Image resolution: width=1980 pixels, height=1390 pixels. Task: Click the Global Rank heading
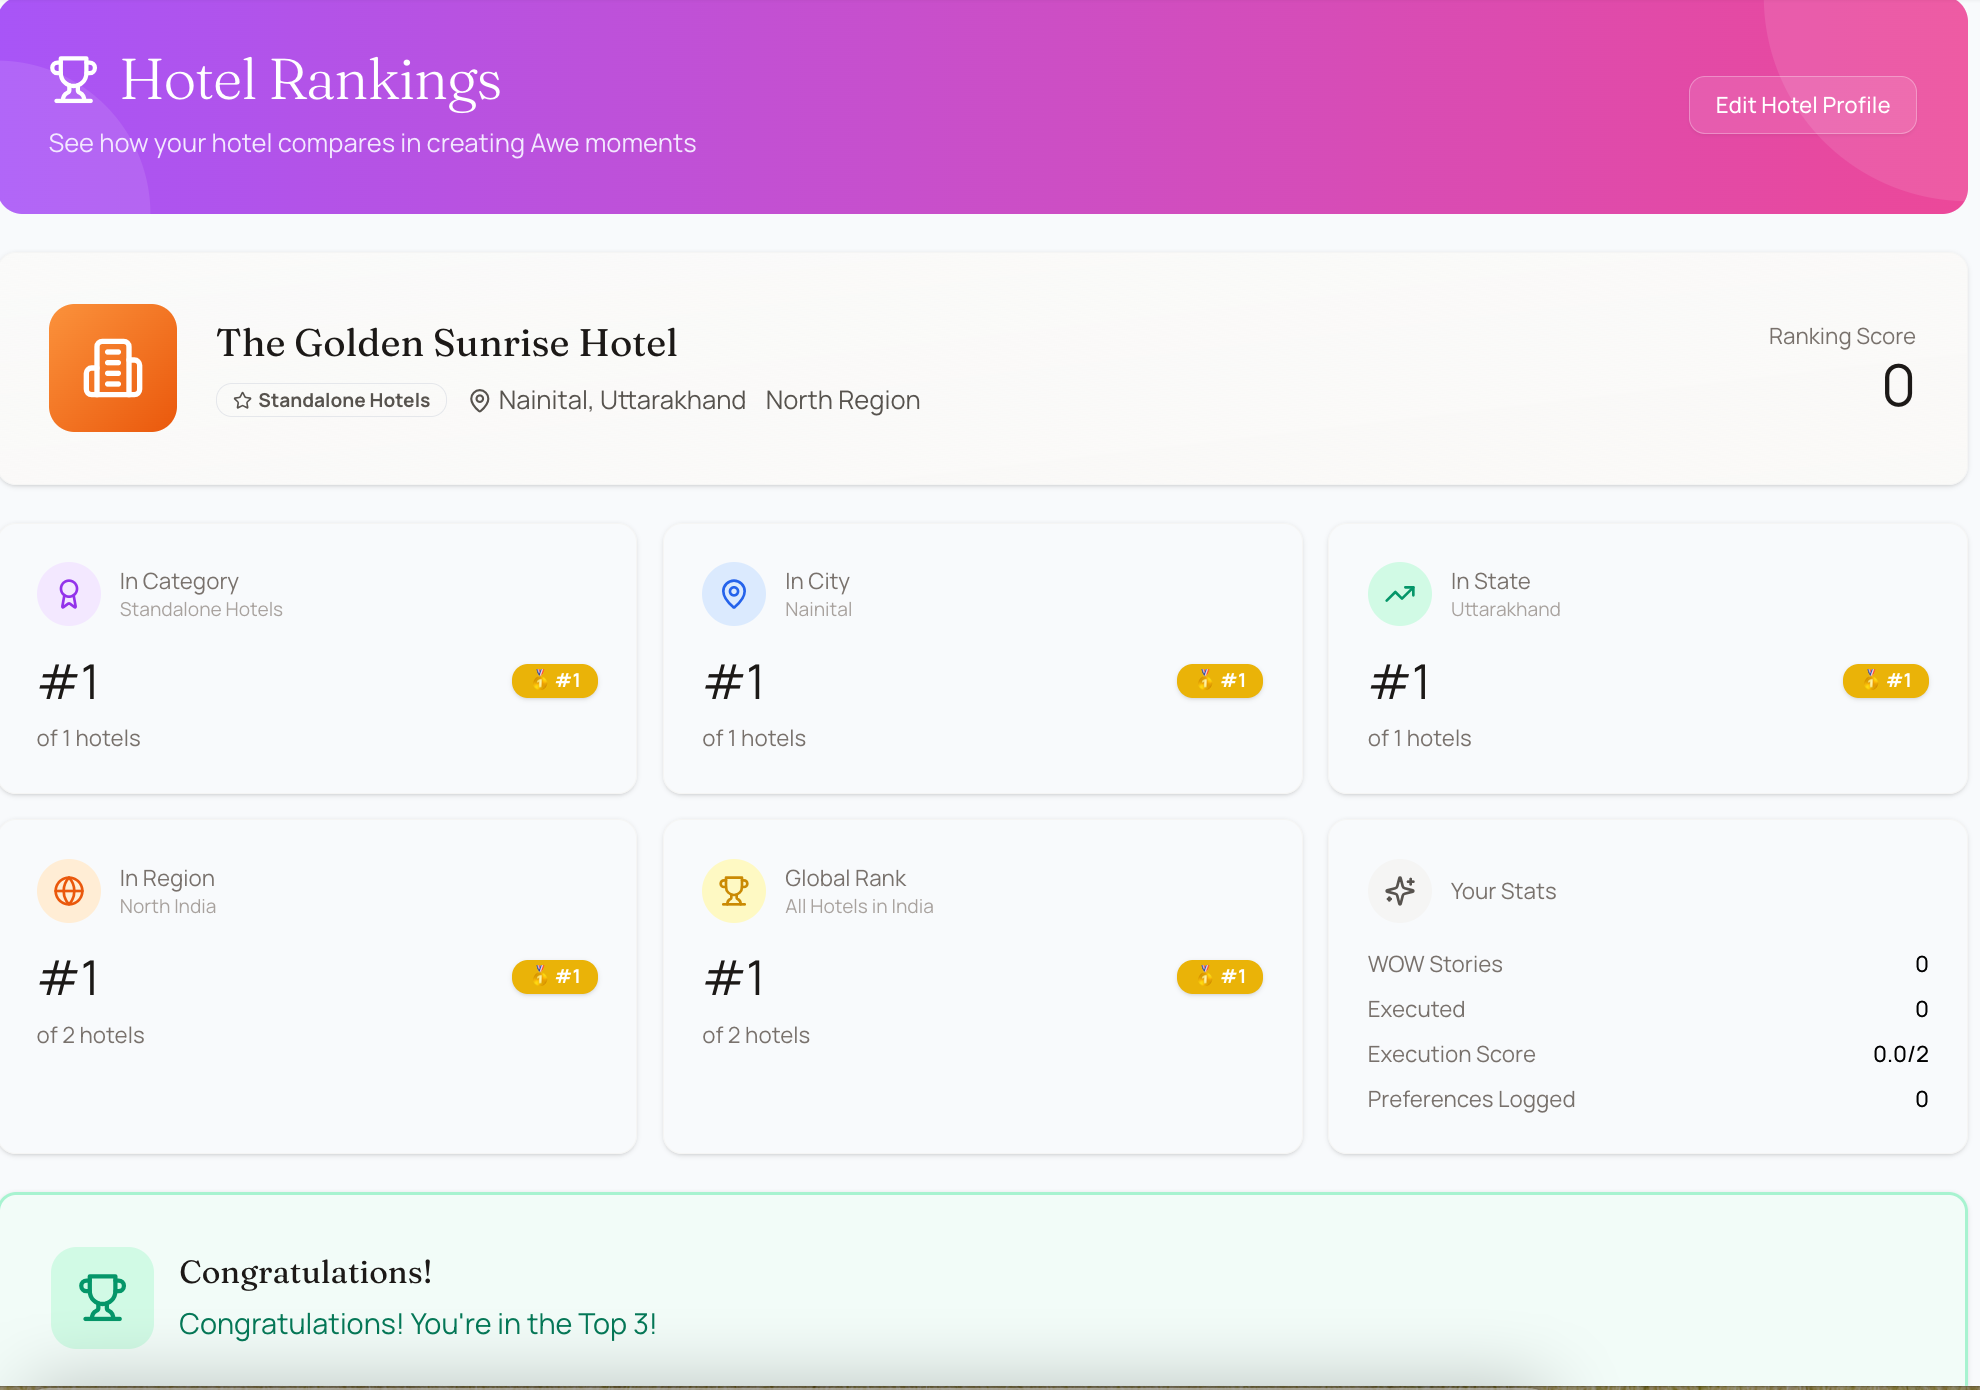pyautogui.click(x=845, y=878)
